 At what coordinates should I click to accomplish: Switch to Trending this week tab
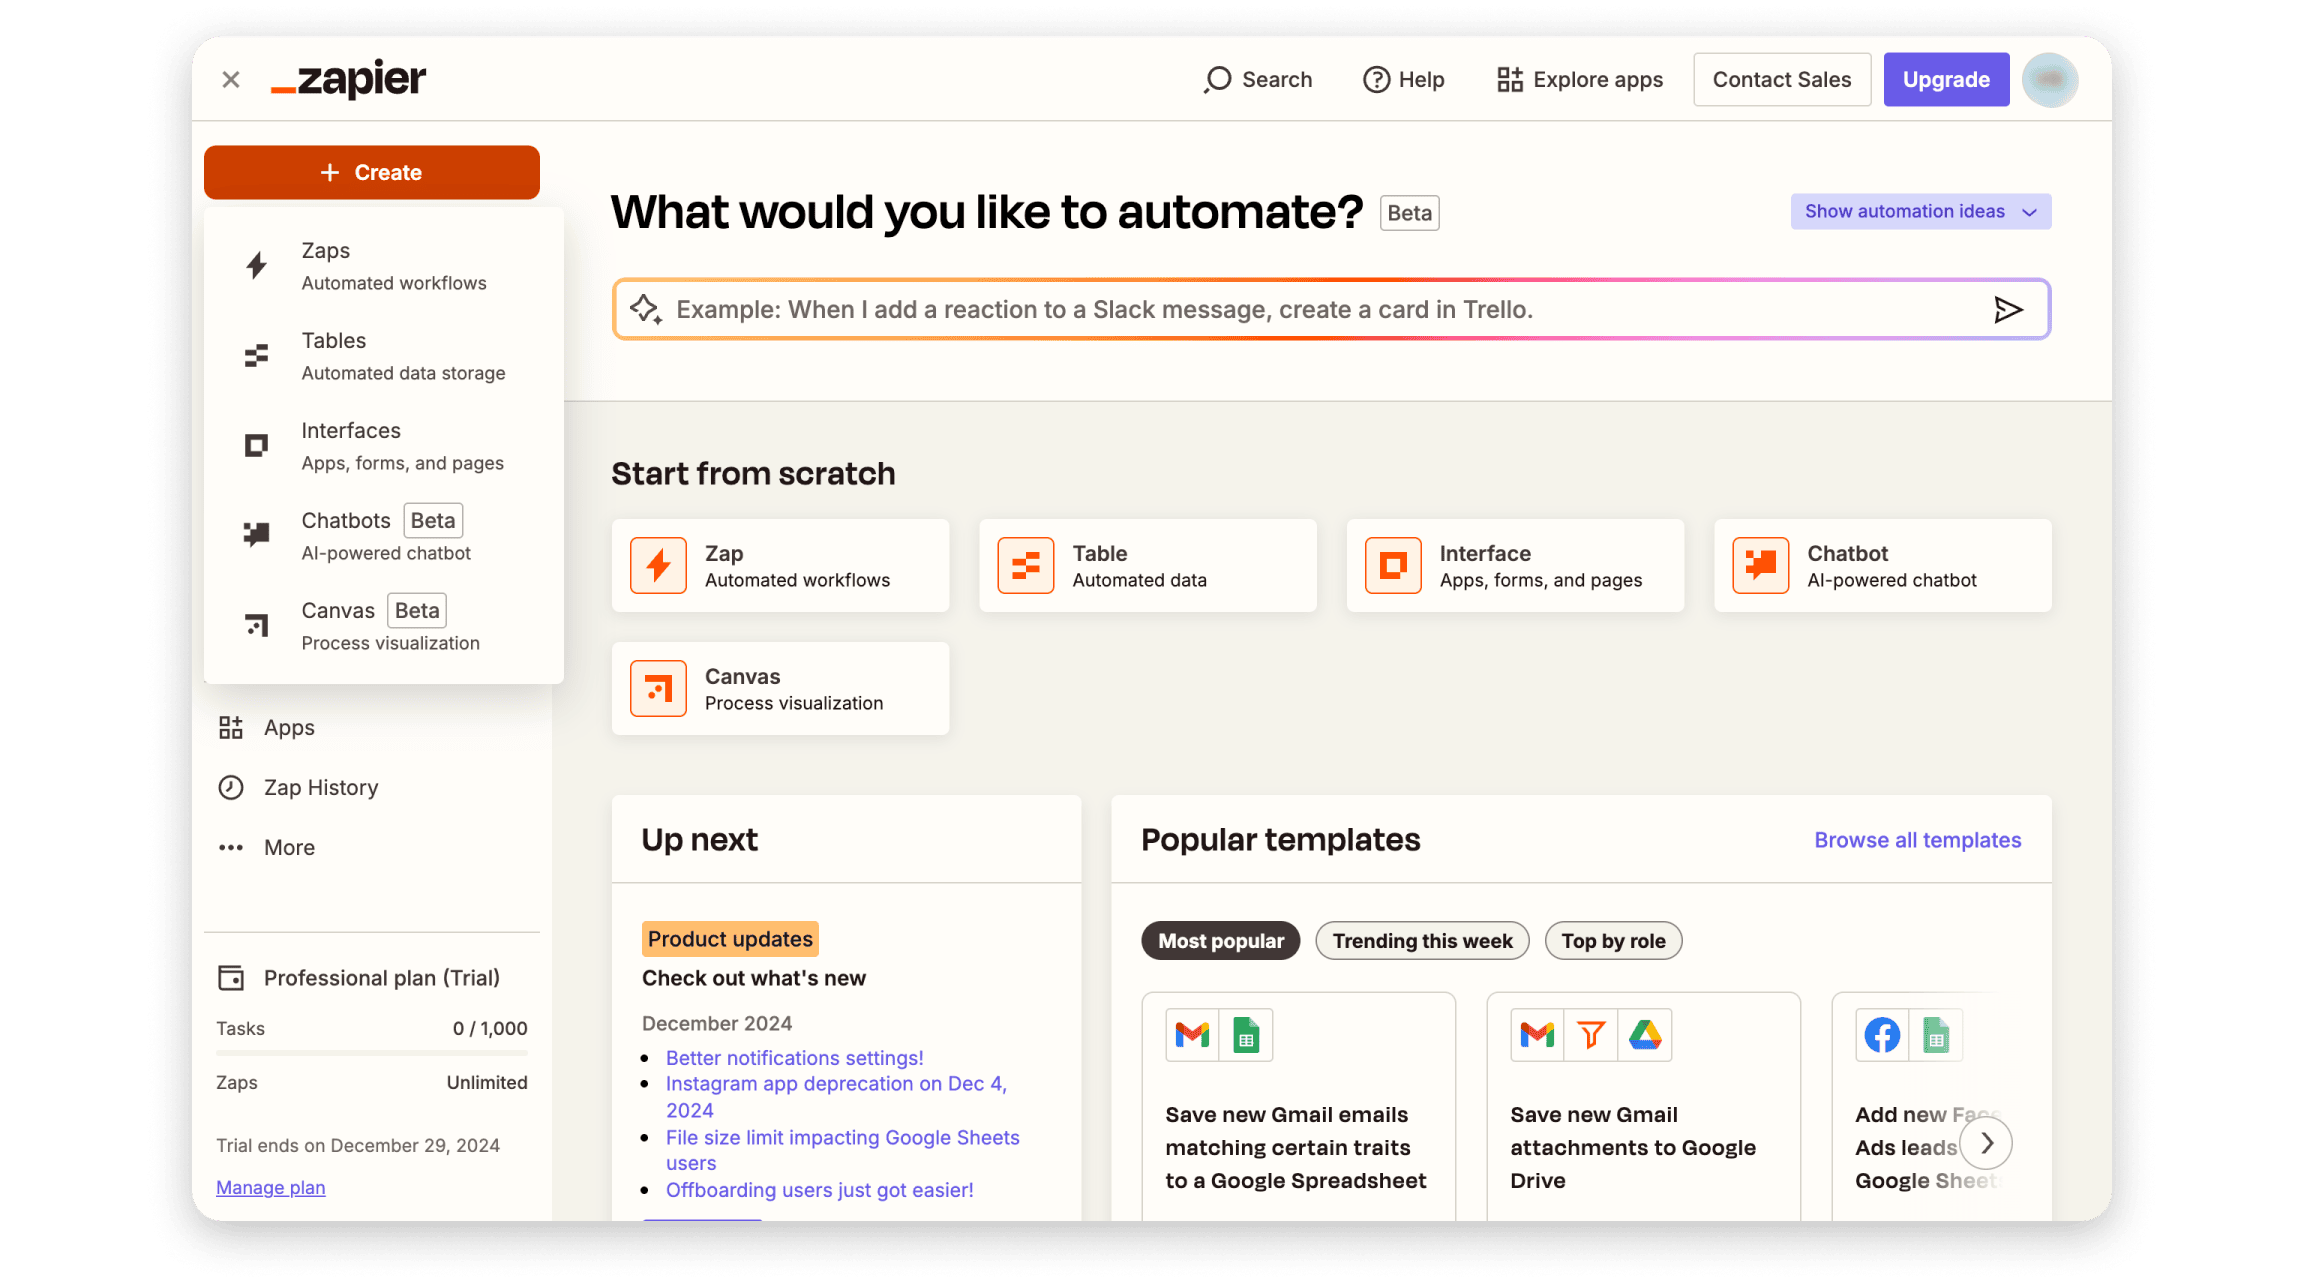pos(1422,940)
